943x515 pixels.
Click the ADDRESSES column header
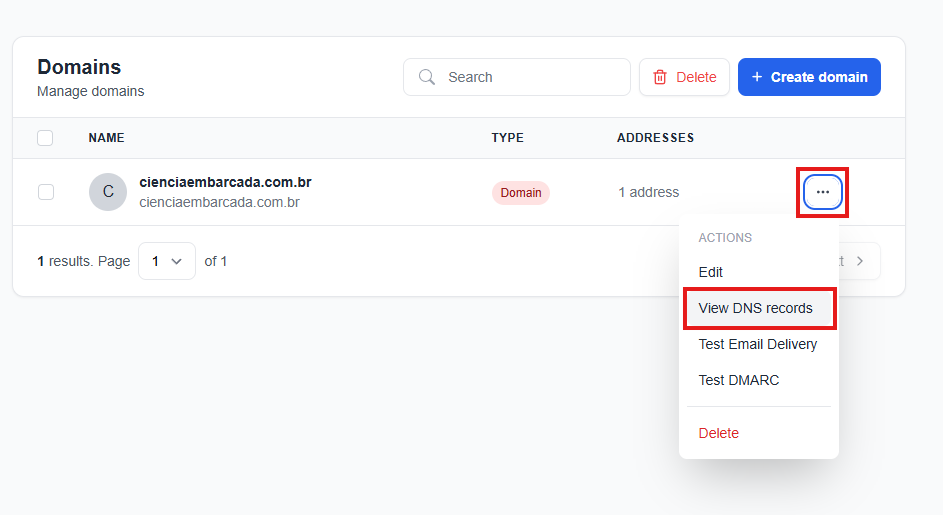[655, 138]
